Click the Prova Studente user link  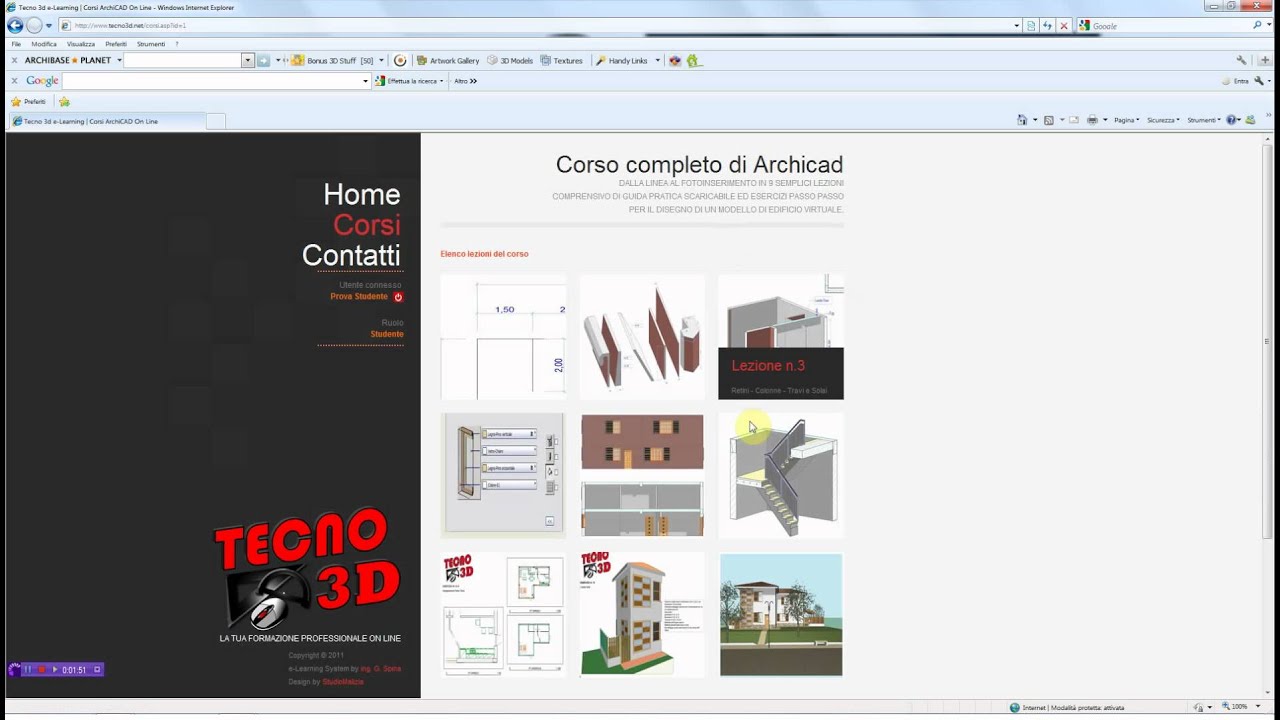pyautogui.click(x=359, y=297)
